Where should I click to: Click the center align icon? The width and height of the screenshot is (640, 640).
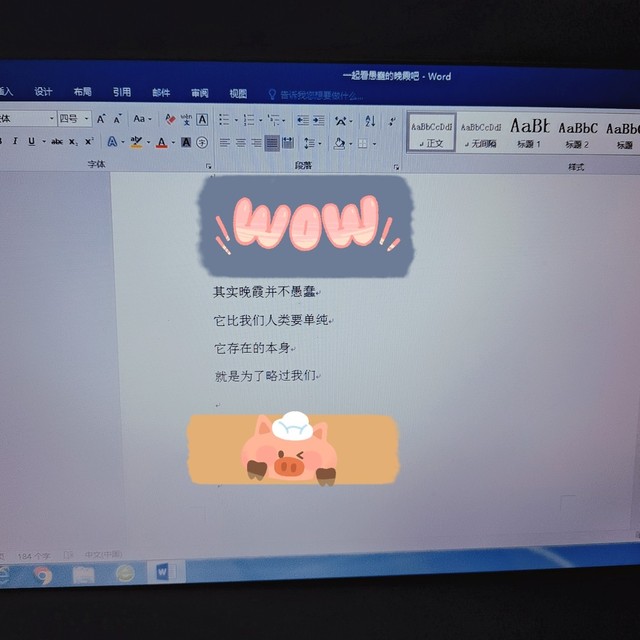(241, 143)
